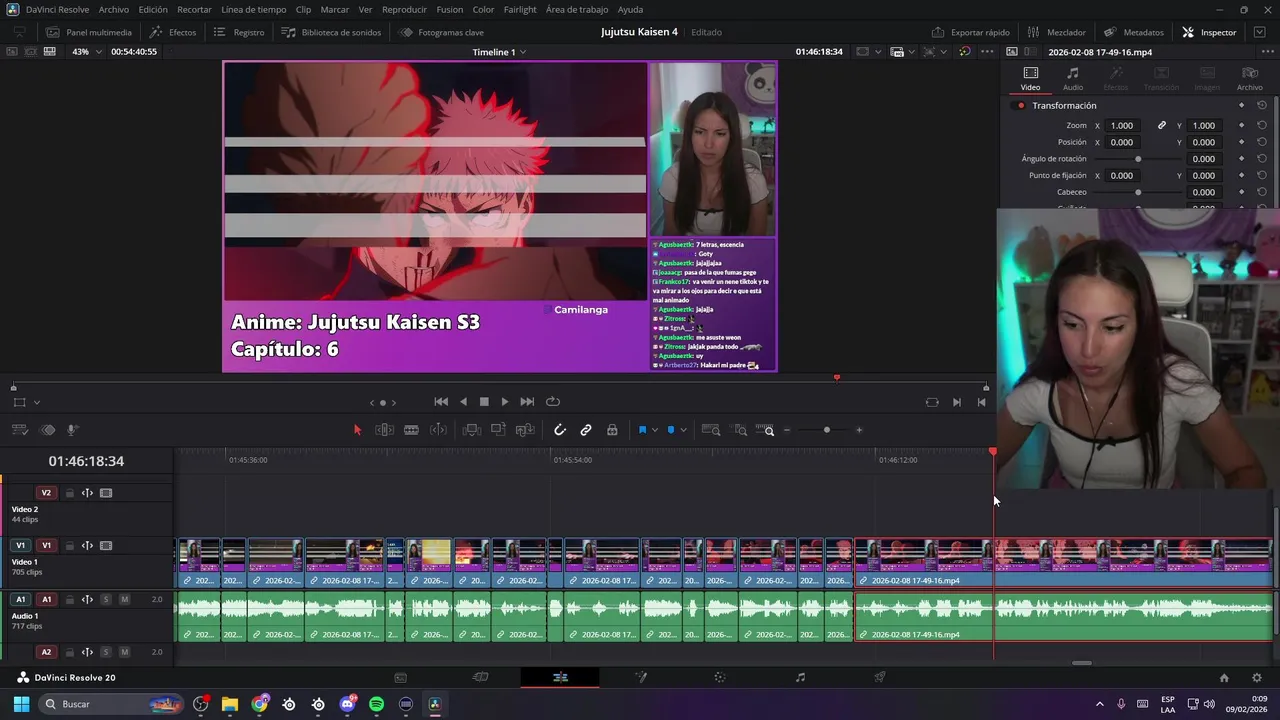Open marker color dropdown arrow
This screenshot has width=1280, height=720.
[683, 430]
